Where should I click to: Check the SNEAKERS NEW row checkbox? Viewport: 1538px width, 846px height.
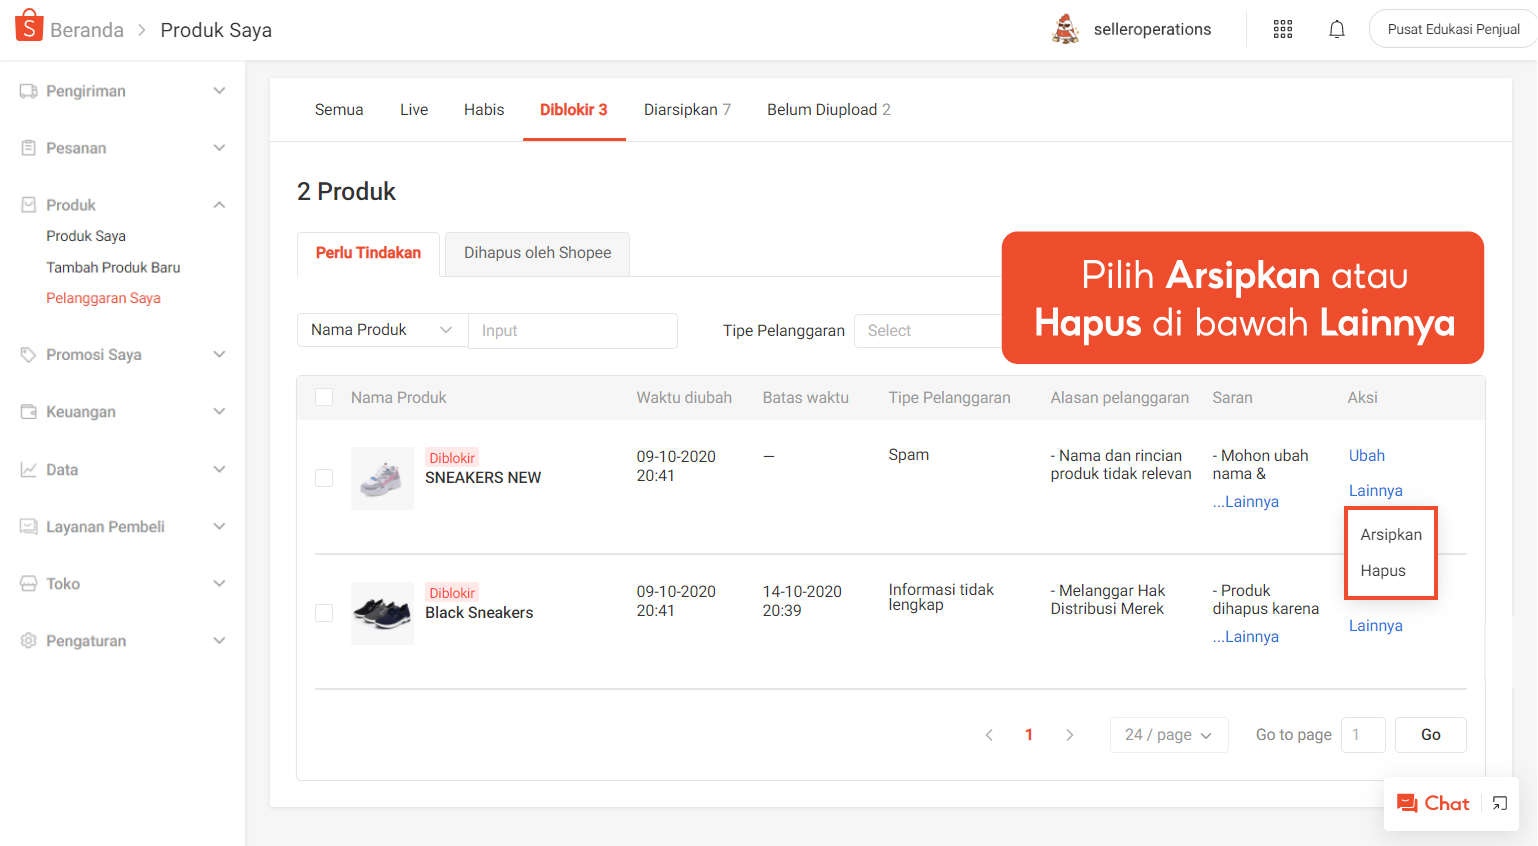coord(324,478)
